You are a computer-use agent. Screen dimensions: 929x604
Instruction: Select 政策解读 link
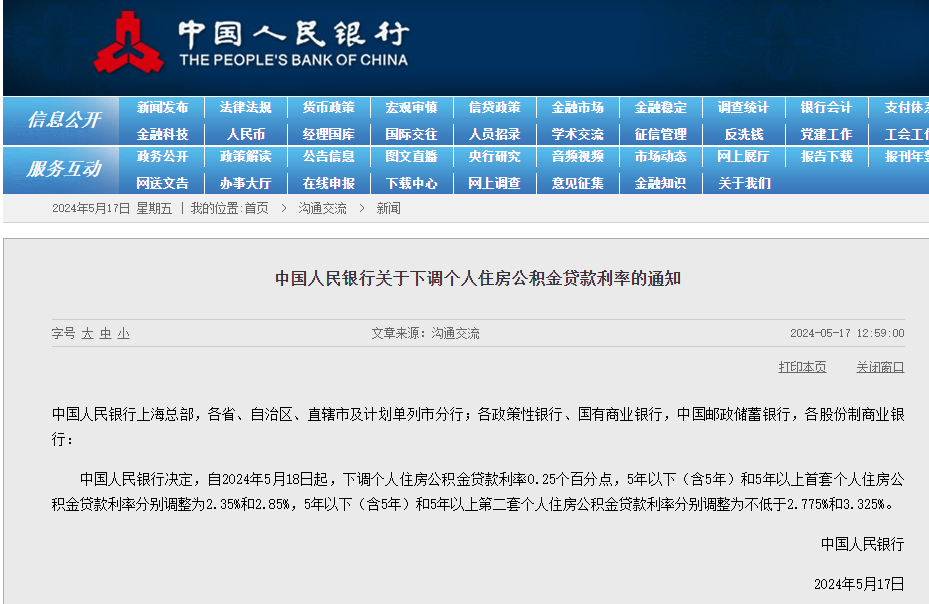pos(245,156)
